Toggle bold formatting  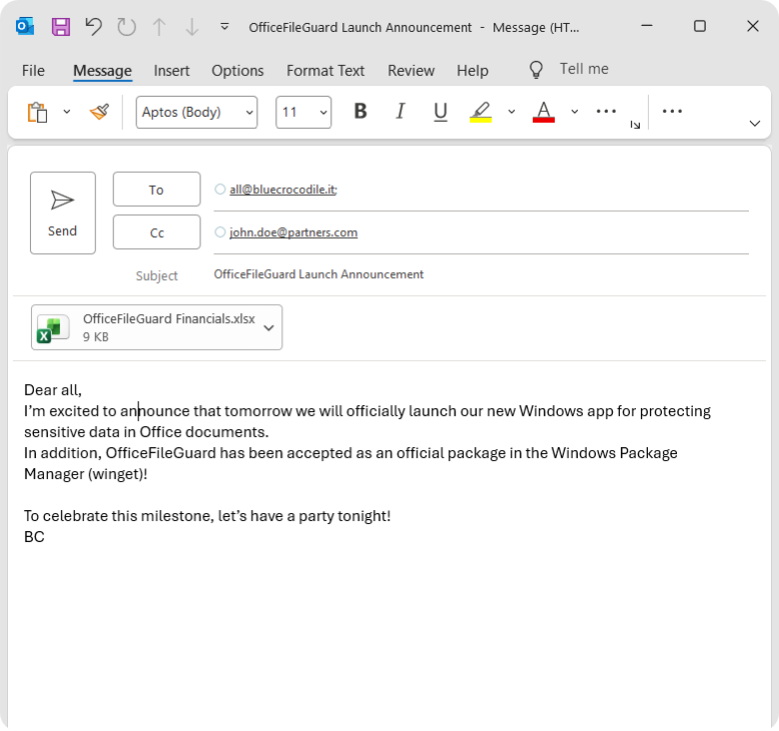tap(360, 111)
